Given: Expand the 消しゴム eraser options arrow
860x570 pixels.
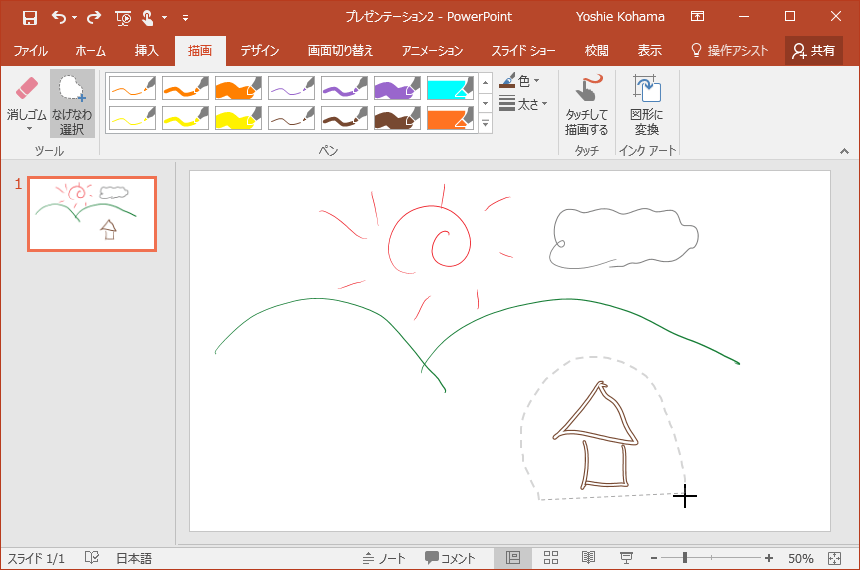Looking at the screenshot, I should 29,129.
